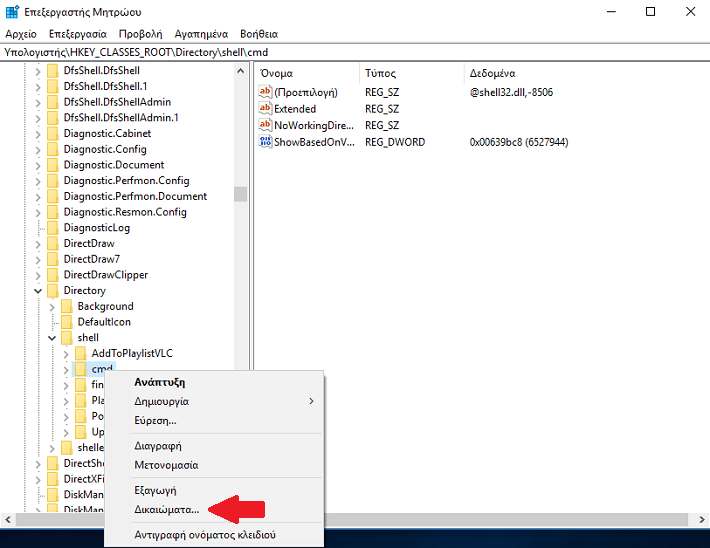This screenshot has width=710, height=548.
Task: Click the NoWorkingDire... string value icon
Action: click(265, 125)
